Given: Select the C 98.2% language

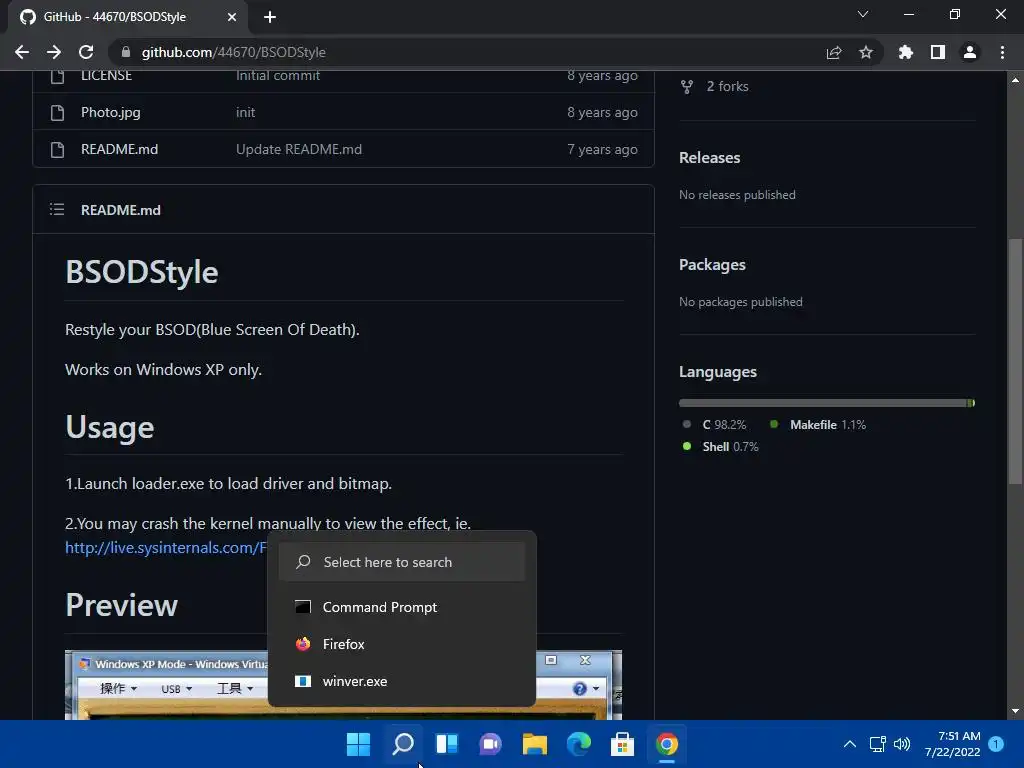Looking at the screenshot, I should (x=724, y=424).
